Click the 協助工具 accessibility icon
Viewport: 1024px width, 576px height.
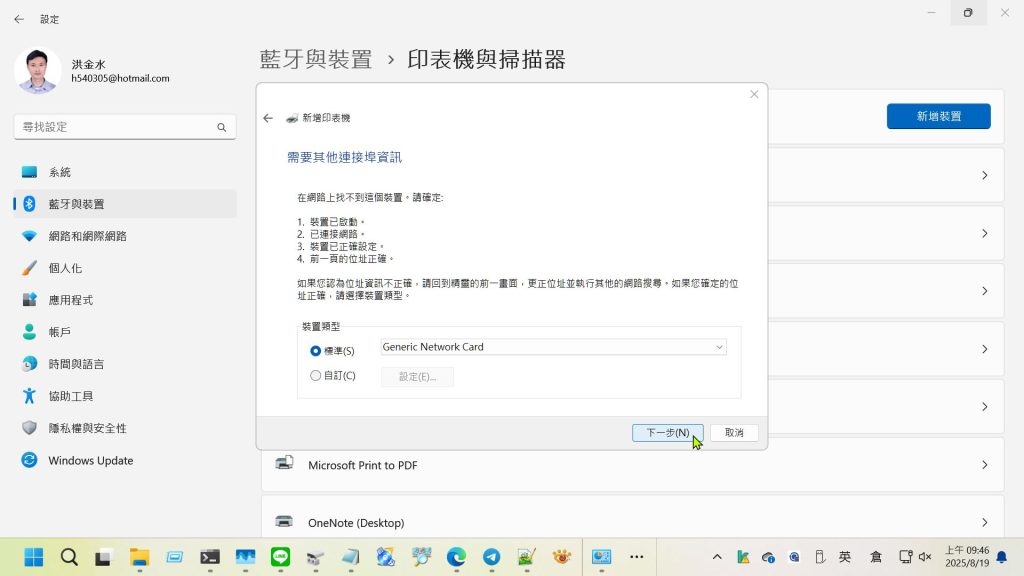(29, 396)
